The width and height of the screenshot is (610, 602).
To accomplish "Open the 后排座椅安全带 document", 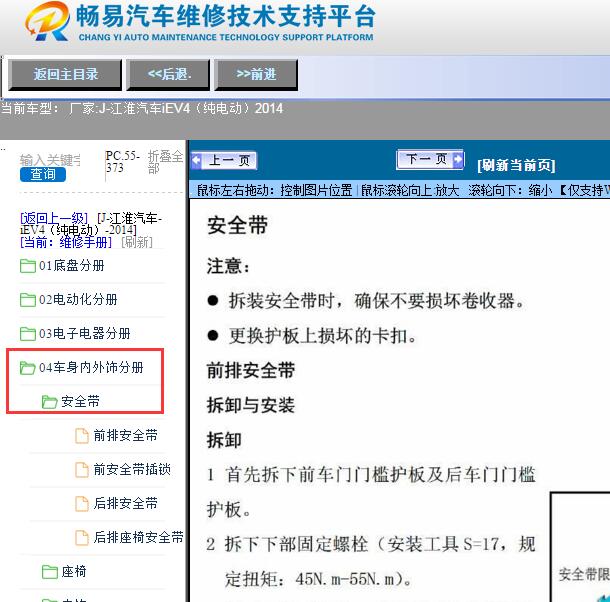I will tap(138, 537).
